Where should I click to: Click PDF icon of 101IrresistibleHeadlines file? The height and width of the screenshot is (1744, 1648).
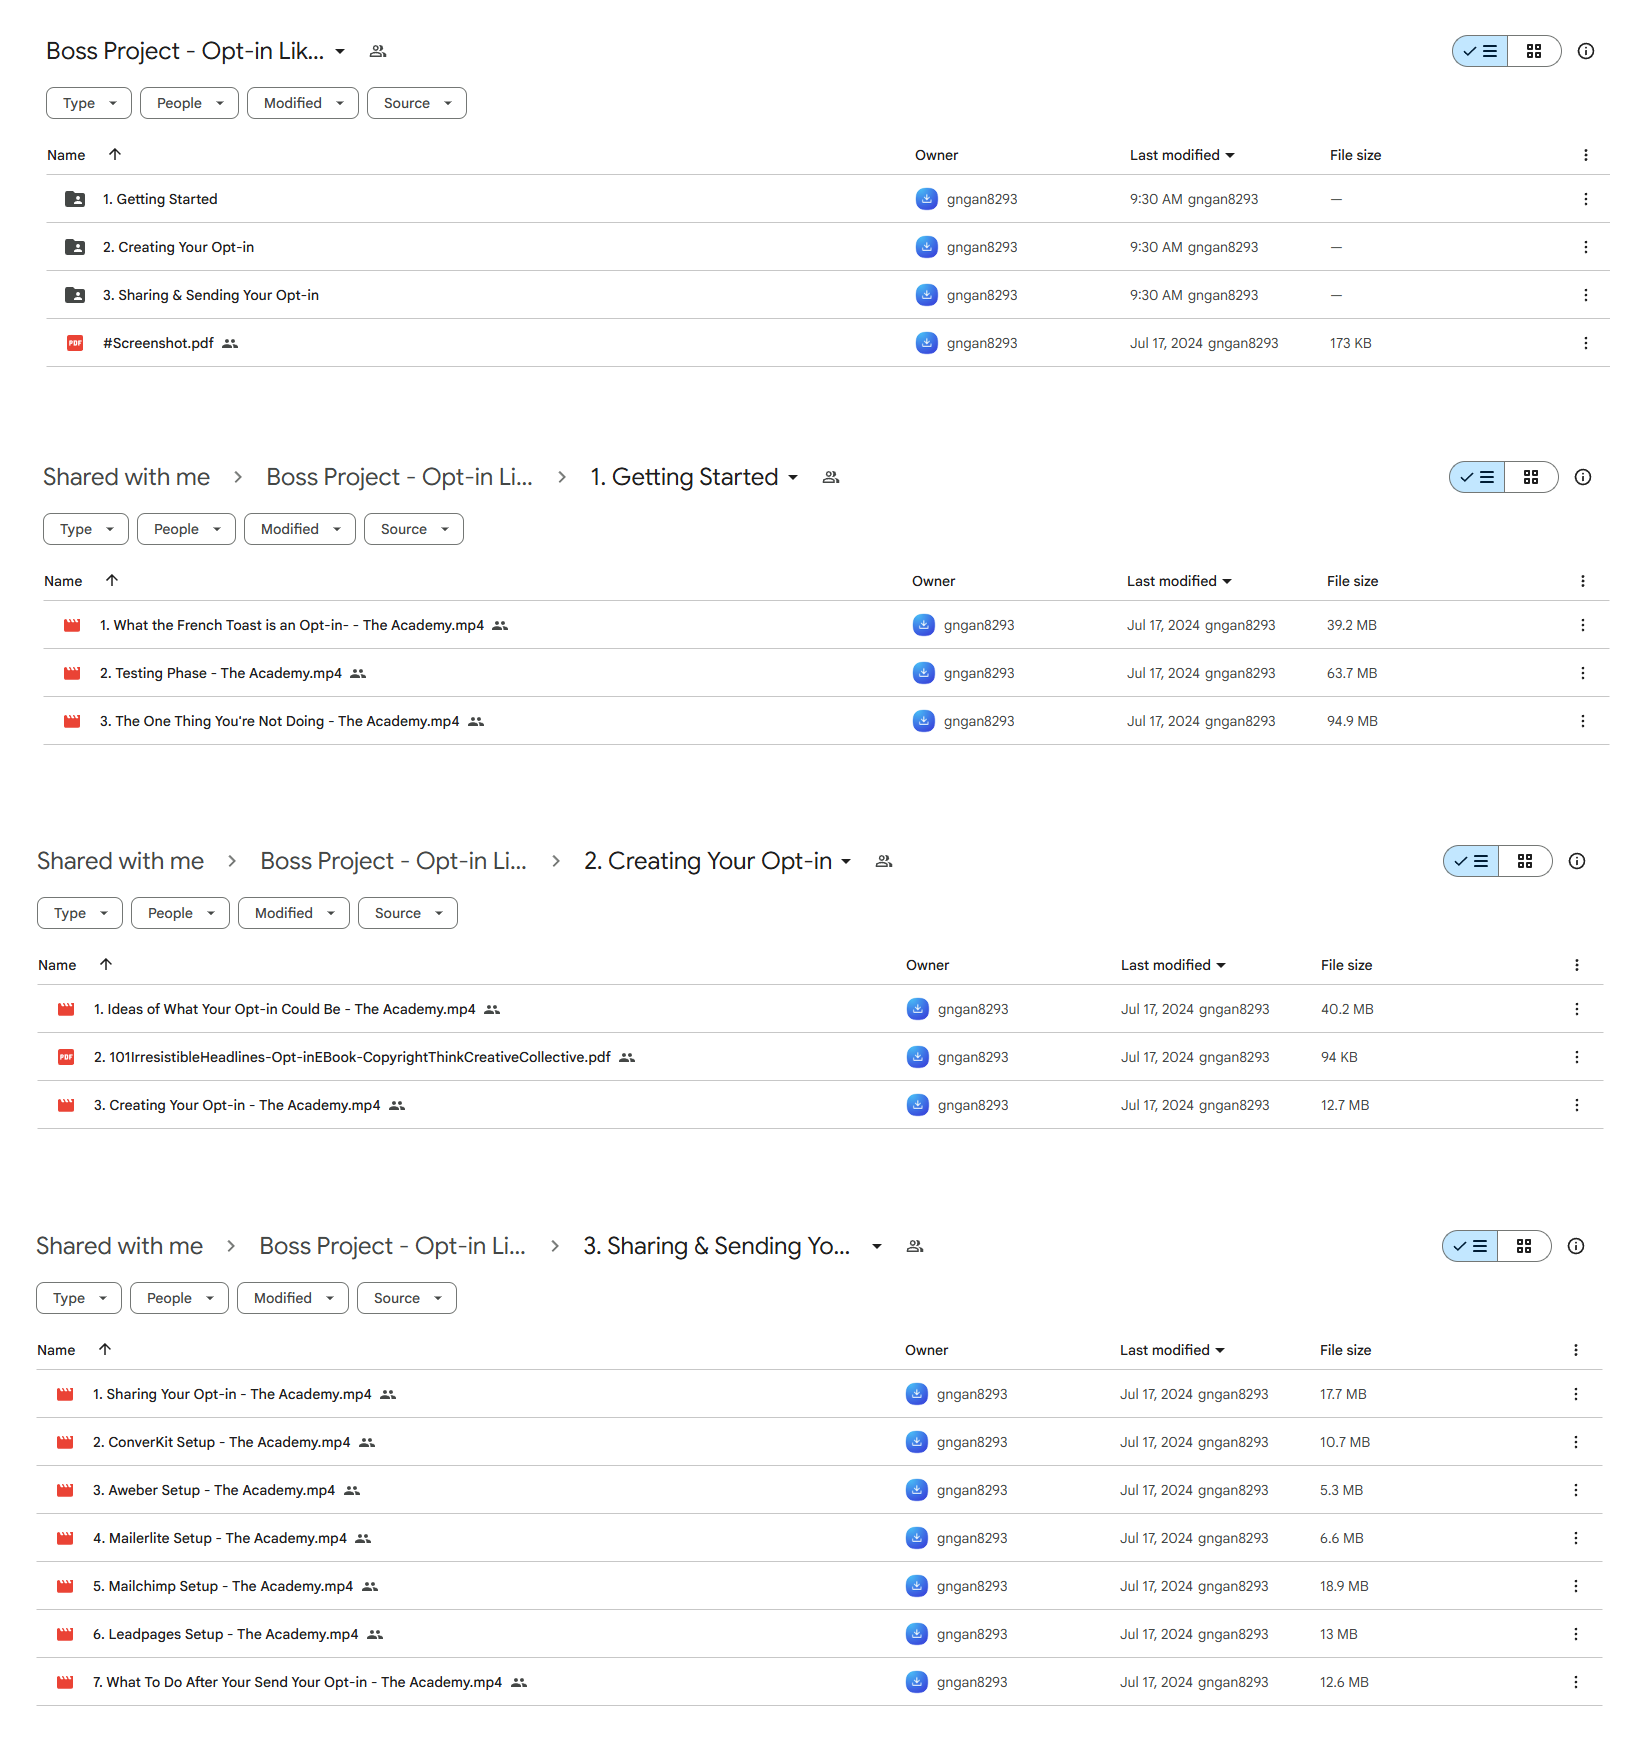pyautogui.click(x=66, y=1057)
